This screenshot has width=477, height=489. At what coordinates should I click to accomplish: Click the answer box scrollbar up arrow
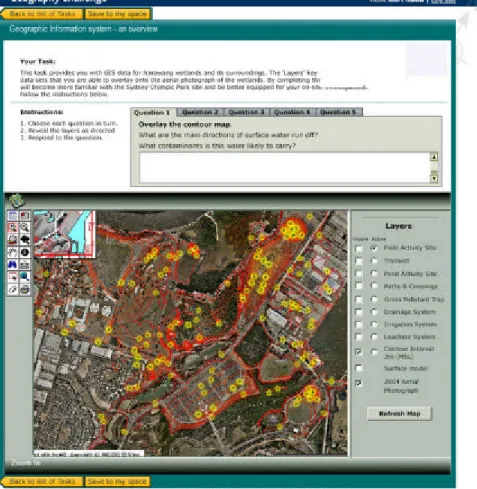(x=434, y=157)
